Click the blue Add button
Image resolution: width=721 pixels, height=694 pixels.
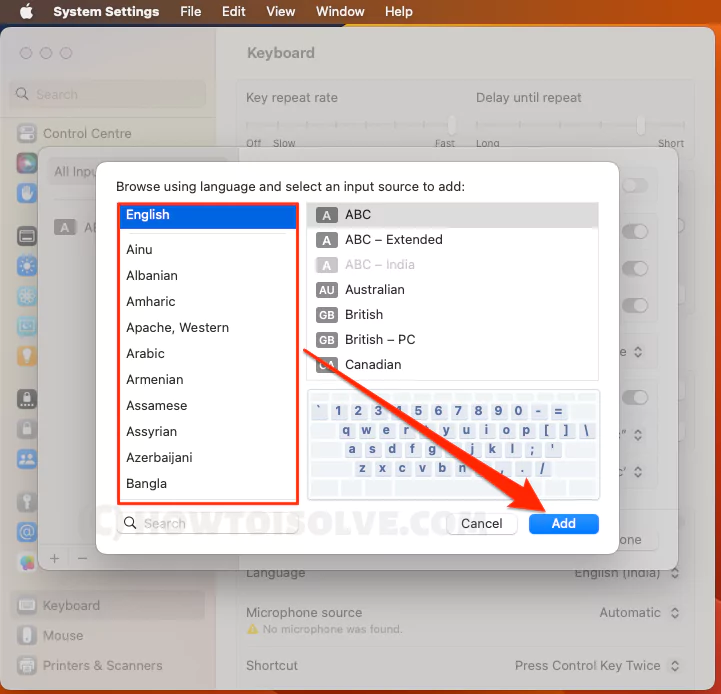(563, 524)
